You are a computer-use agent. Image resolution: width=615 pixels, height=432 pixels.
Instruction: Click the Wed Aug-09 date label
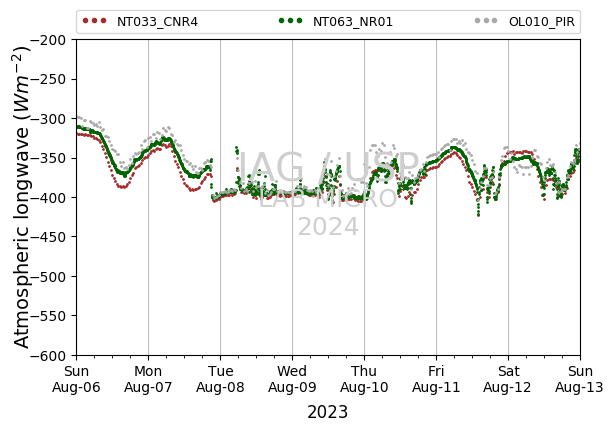(292, 379)
